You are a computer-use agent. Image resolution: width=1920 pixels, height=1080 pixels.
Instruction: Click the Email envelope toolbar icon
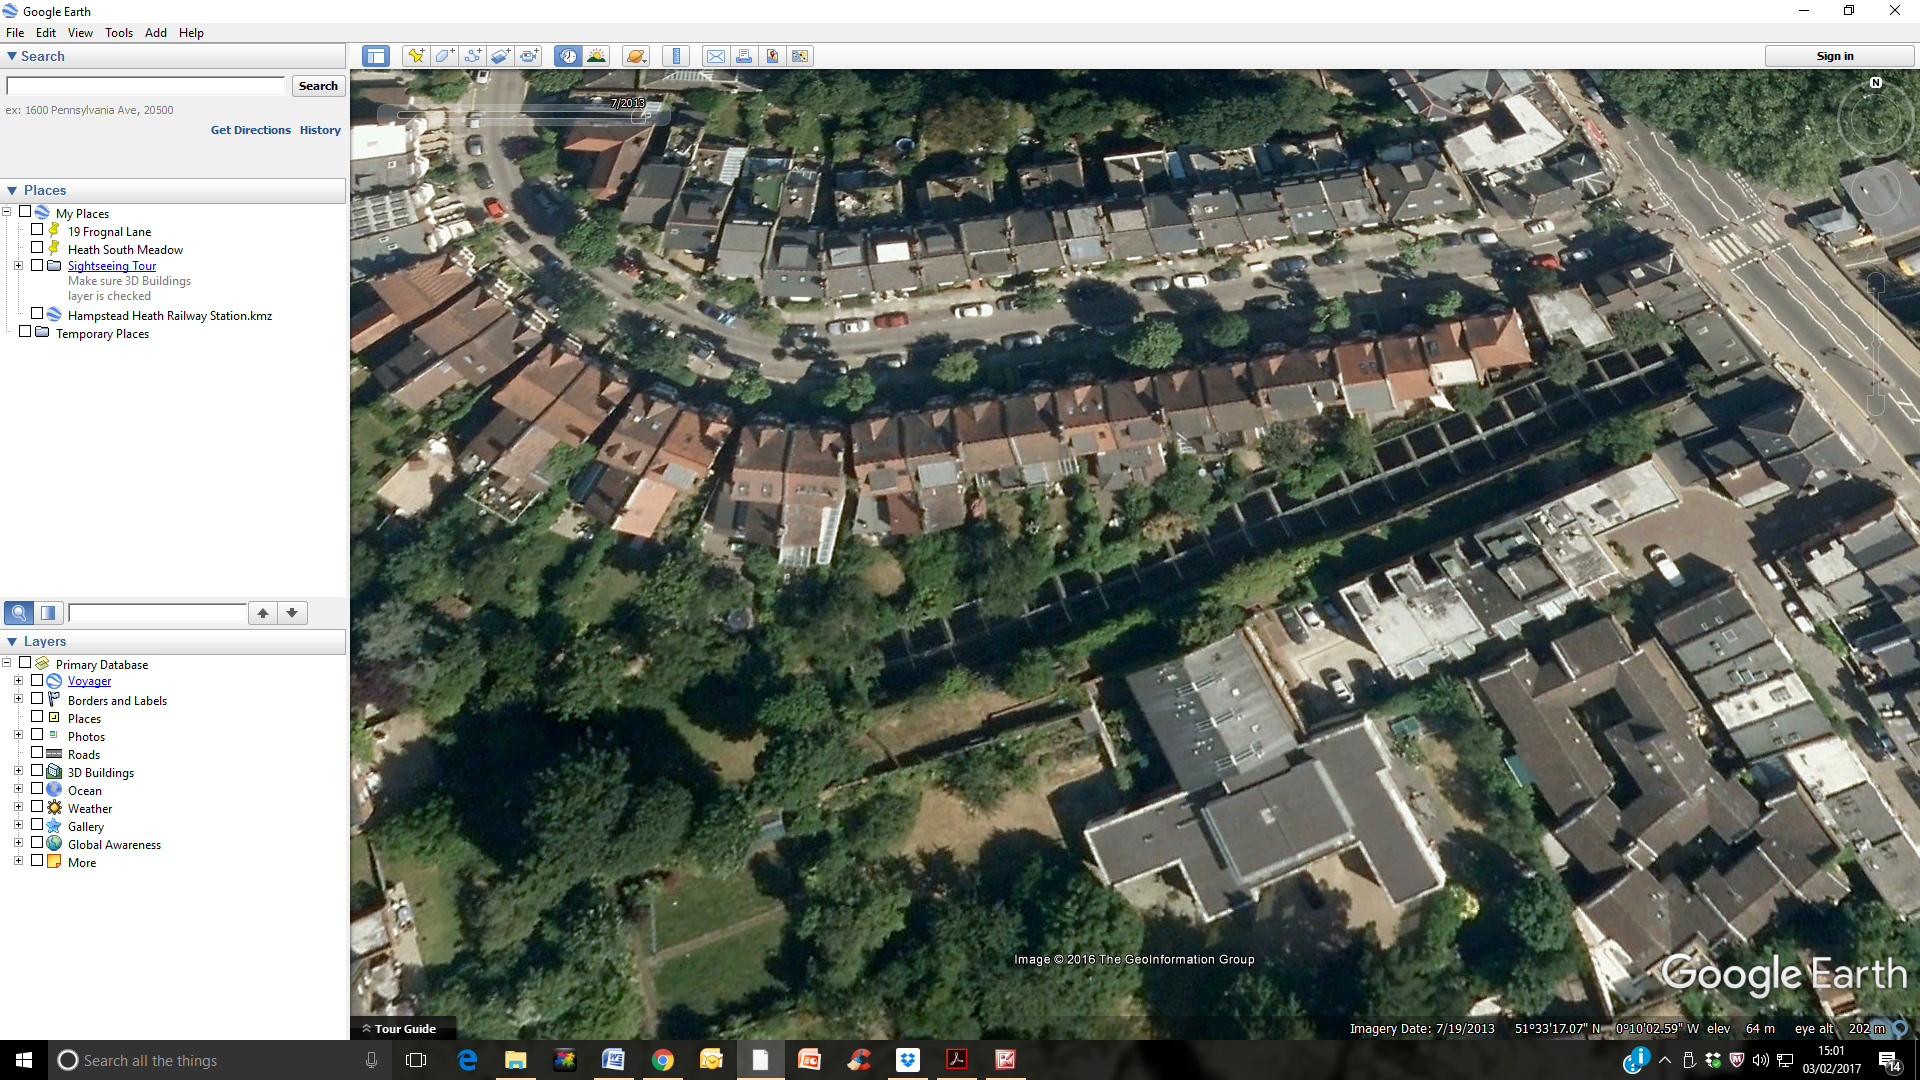(716, 56)
